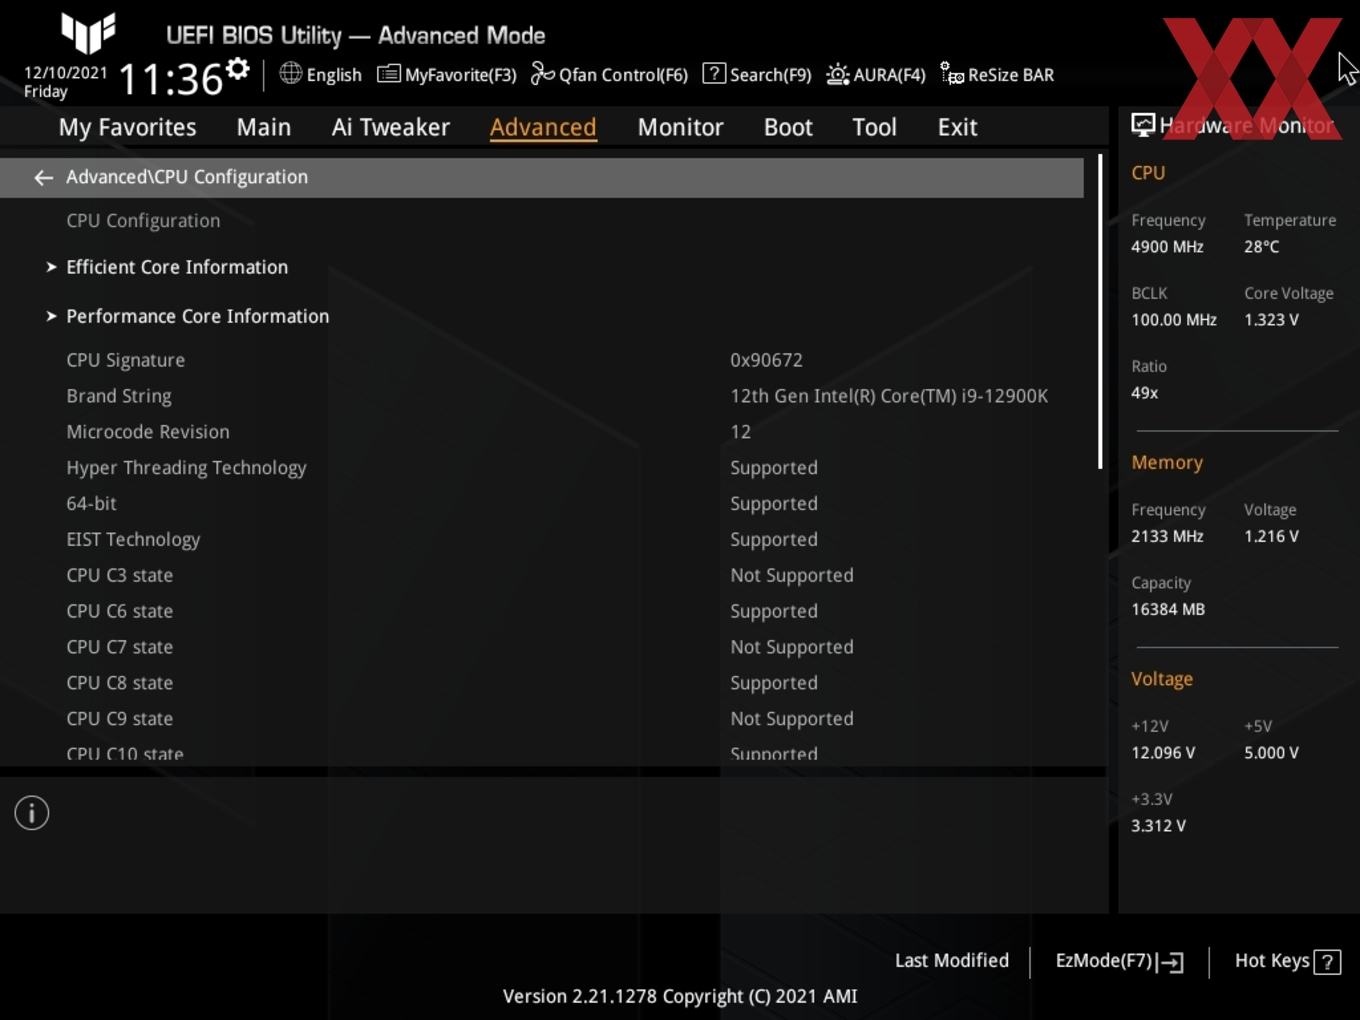1360x1020 pixels.
Task: Click the date 12/10/2021
Action: point(66,72)
